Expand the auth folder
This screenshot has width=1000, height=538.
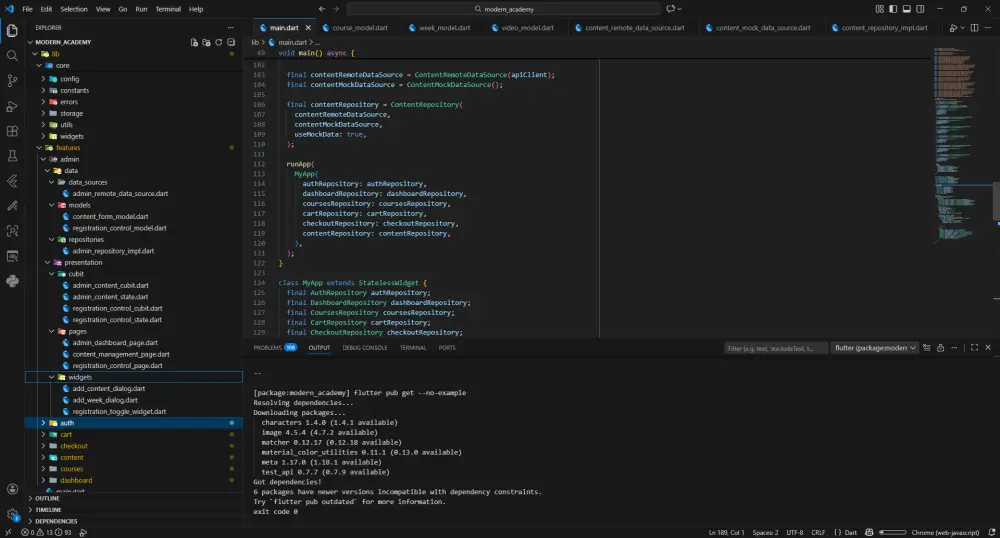coord(134,423)
